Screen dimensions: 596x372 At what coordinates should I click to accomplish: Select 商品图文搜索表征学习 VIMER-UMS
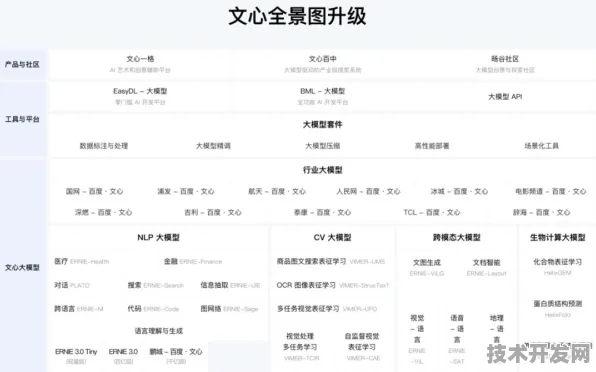point(331,261)
